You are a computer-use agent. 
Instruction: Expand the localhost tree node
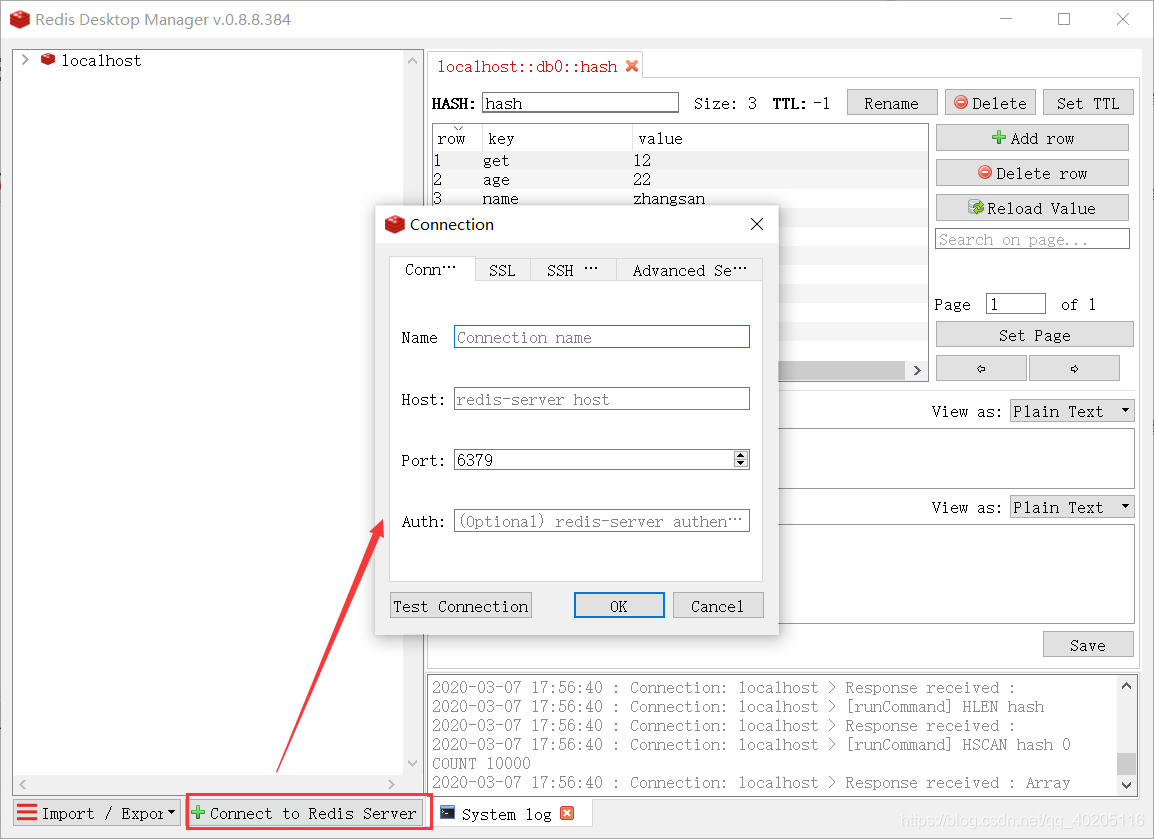click(x=25, y=60)
